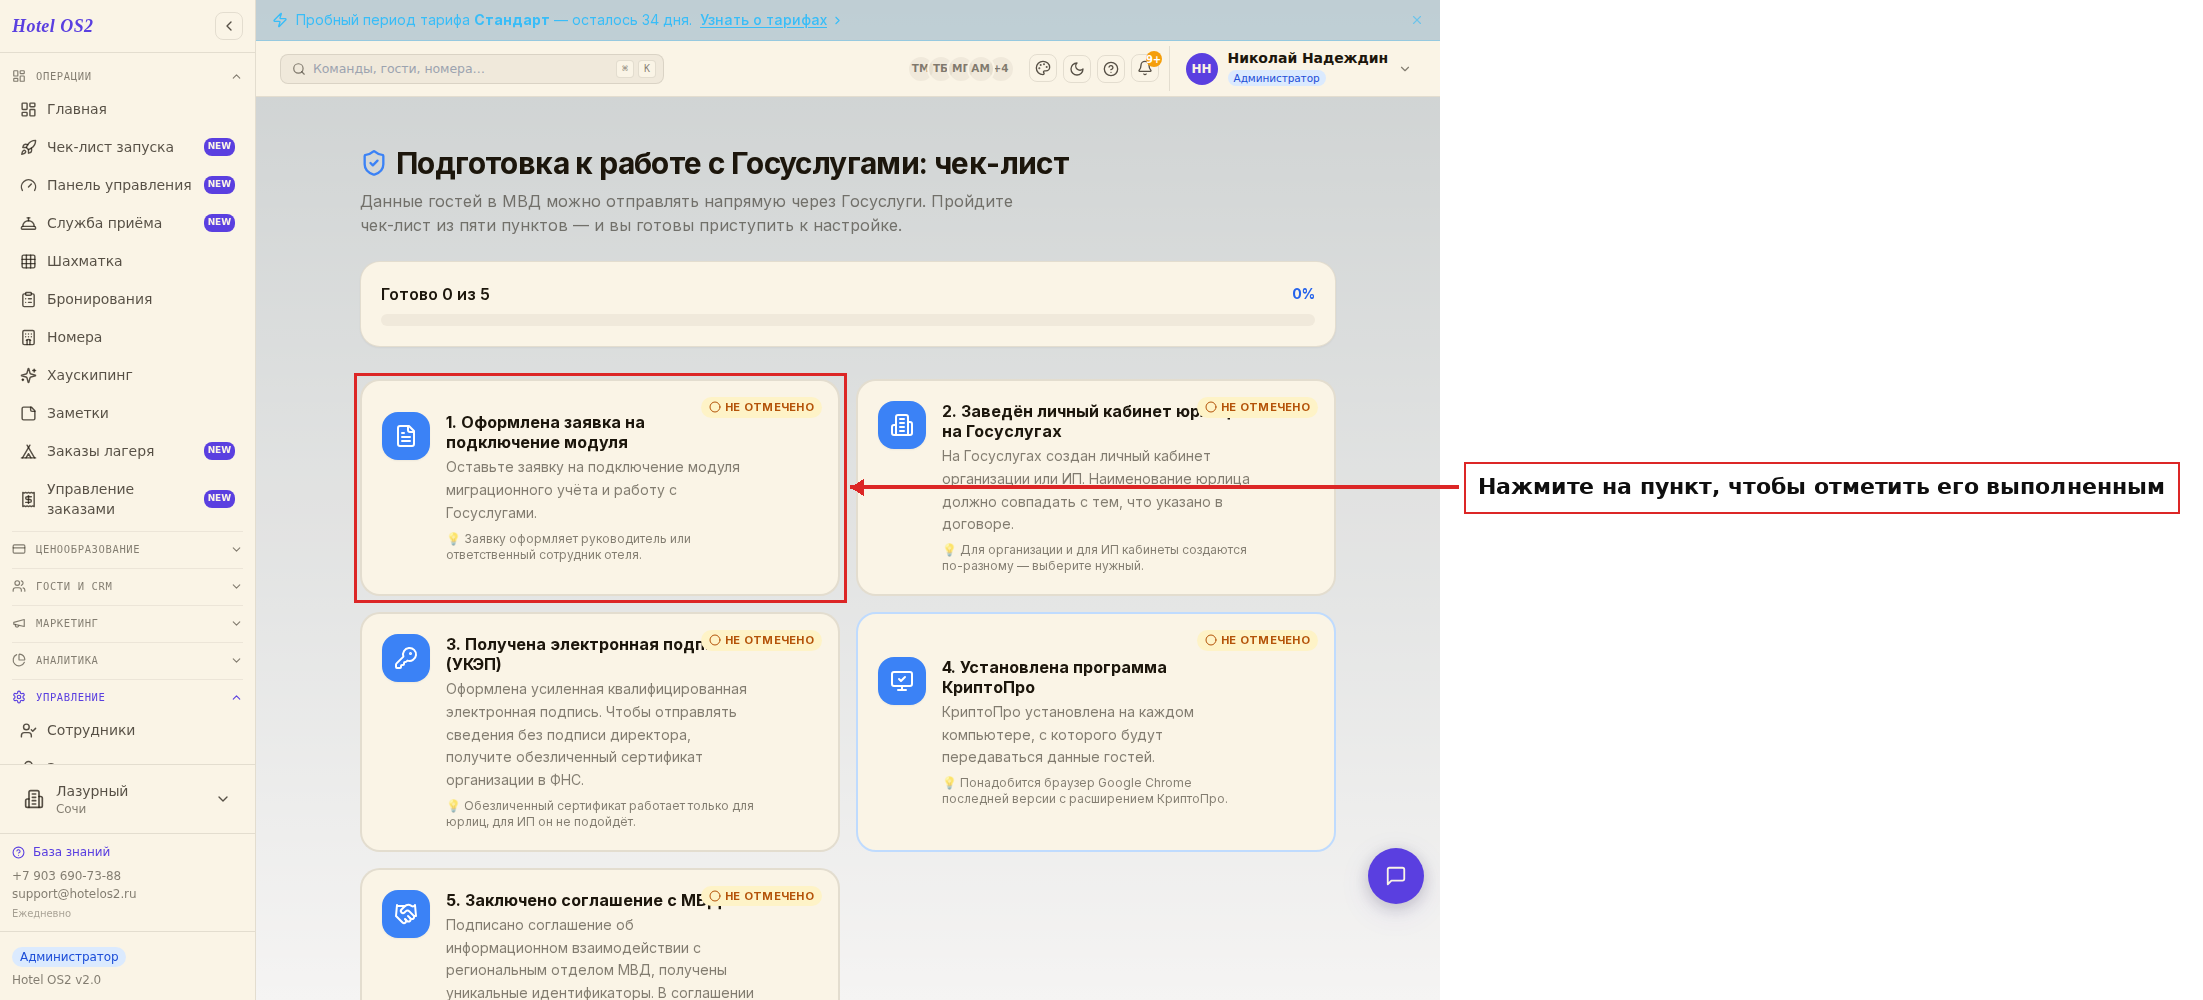The height and width of the screenshot is (1000, 2203).
Task: Click the Администратор role badge in footer
Action: (x=69, y=957)
